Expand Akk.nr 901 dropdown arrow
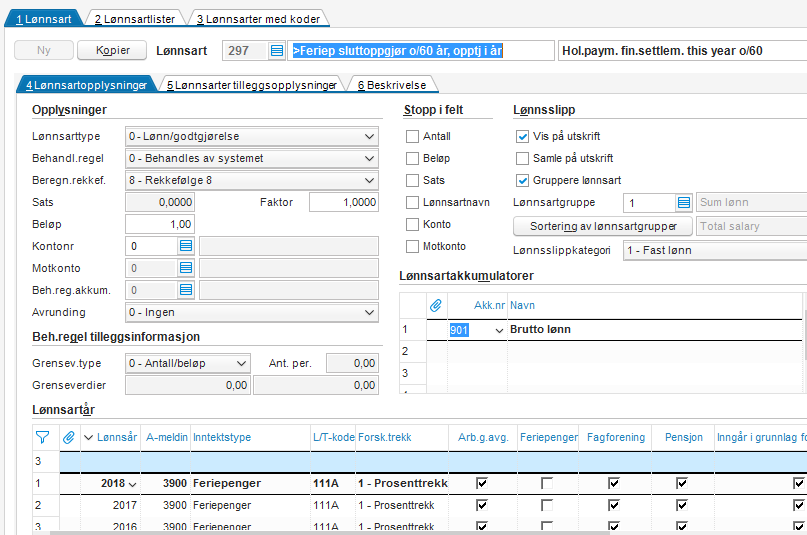 pos(499,330)
